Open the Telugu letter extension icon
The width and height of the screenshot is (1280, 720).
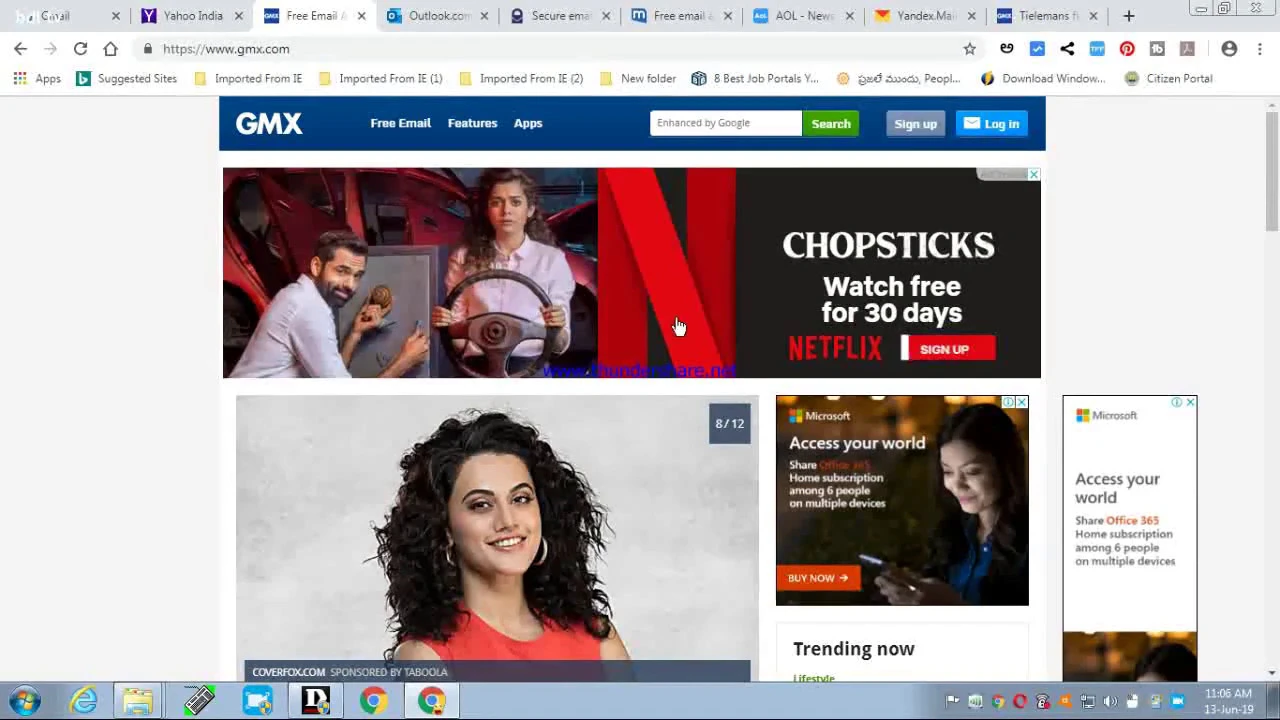click(1007, 48)
